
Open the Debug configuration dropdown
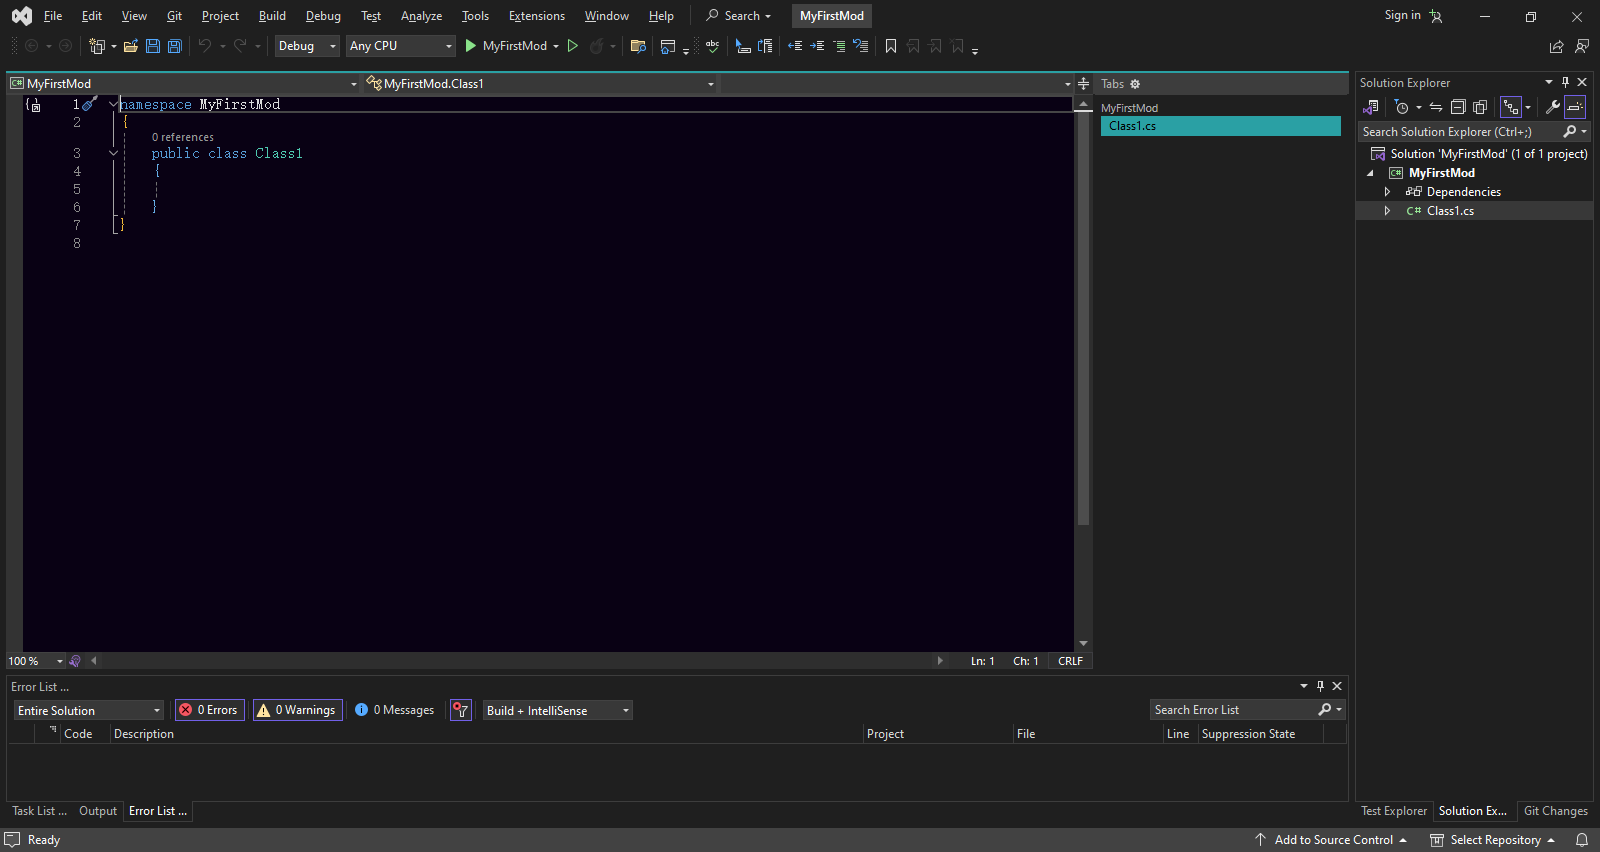(306, 46)
